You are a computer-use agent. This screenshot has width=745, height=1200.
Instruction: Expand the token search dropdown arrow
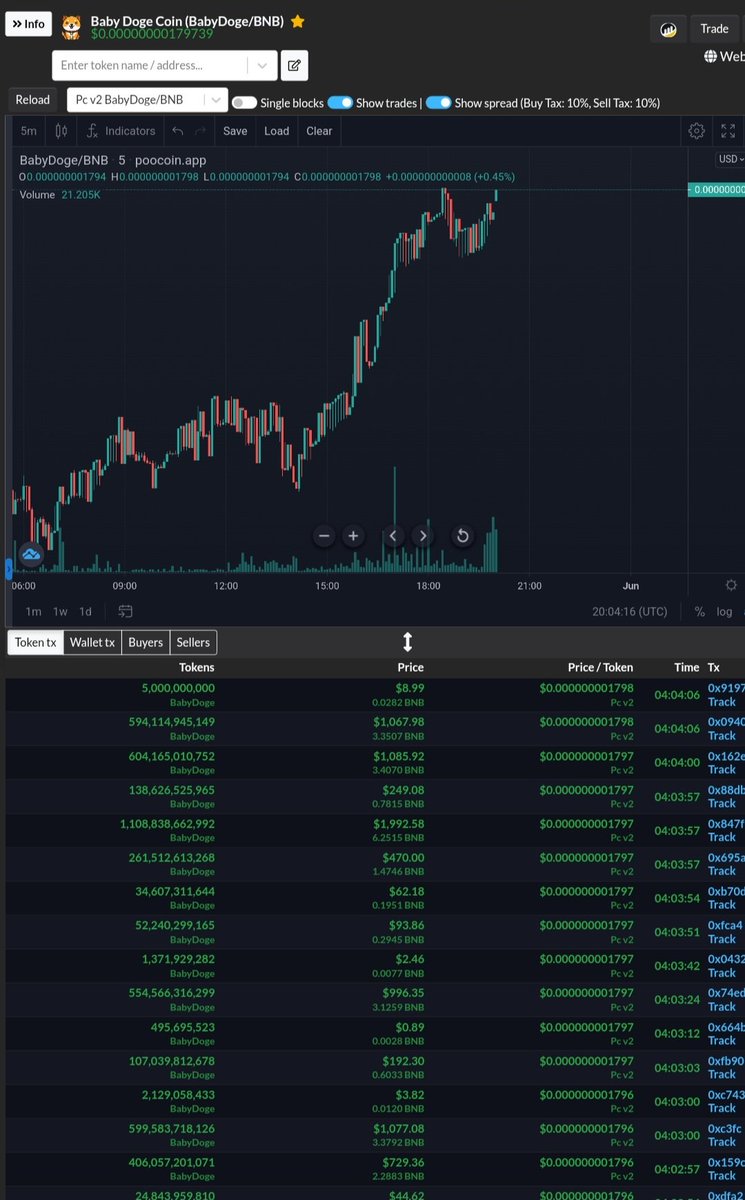[263, 65]
